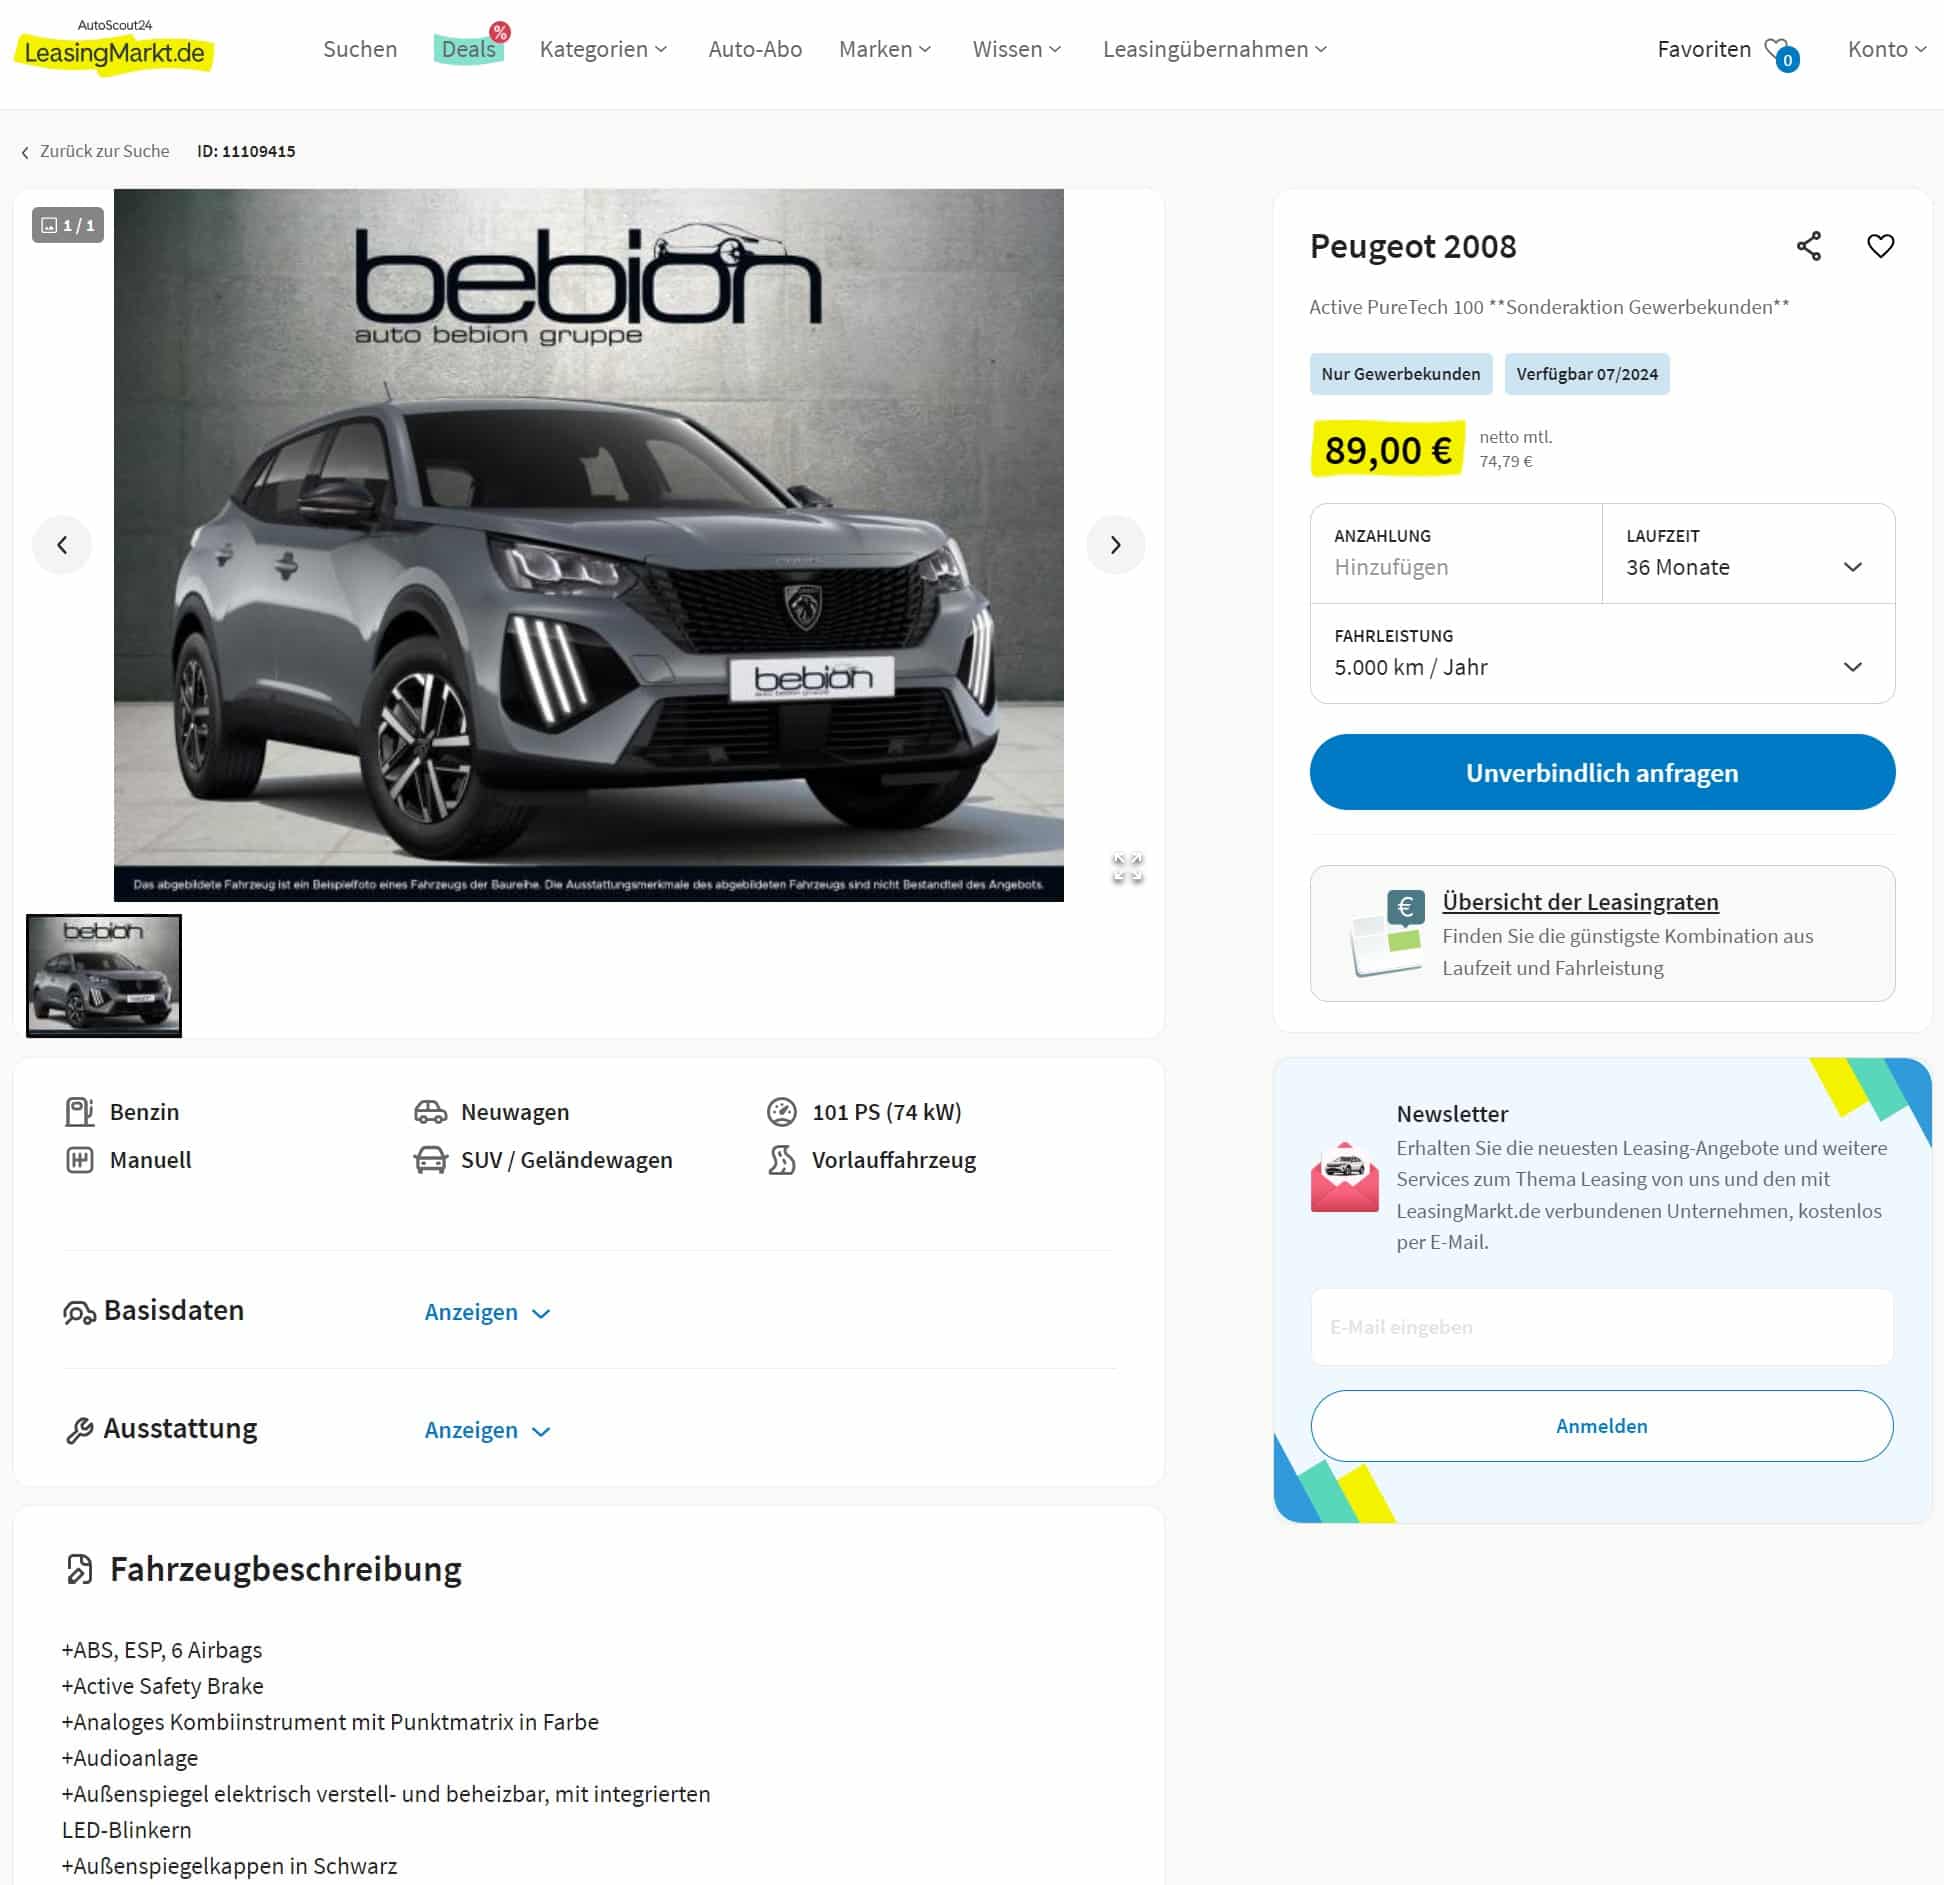The image size is (1944, 1885).
Task: Click the share icon next to Peugeot 2008
Action: tap(1808, 246)
